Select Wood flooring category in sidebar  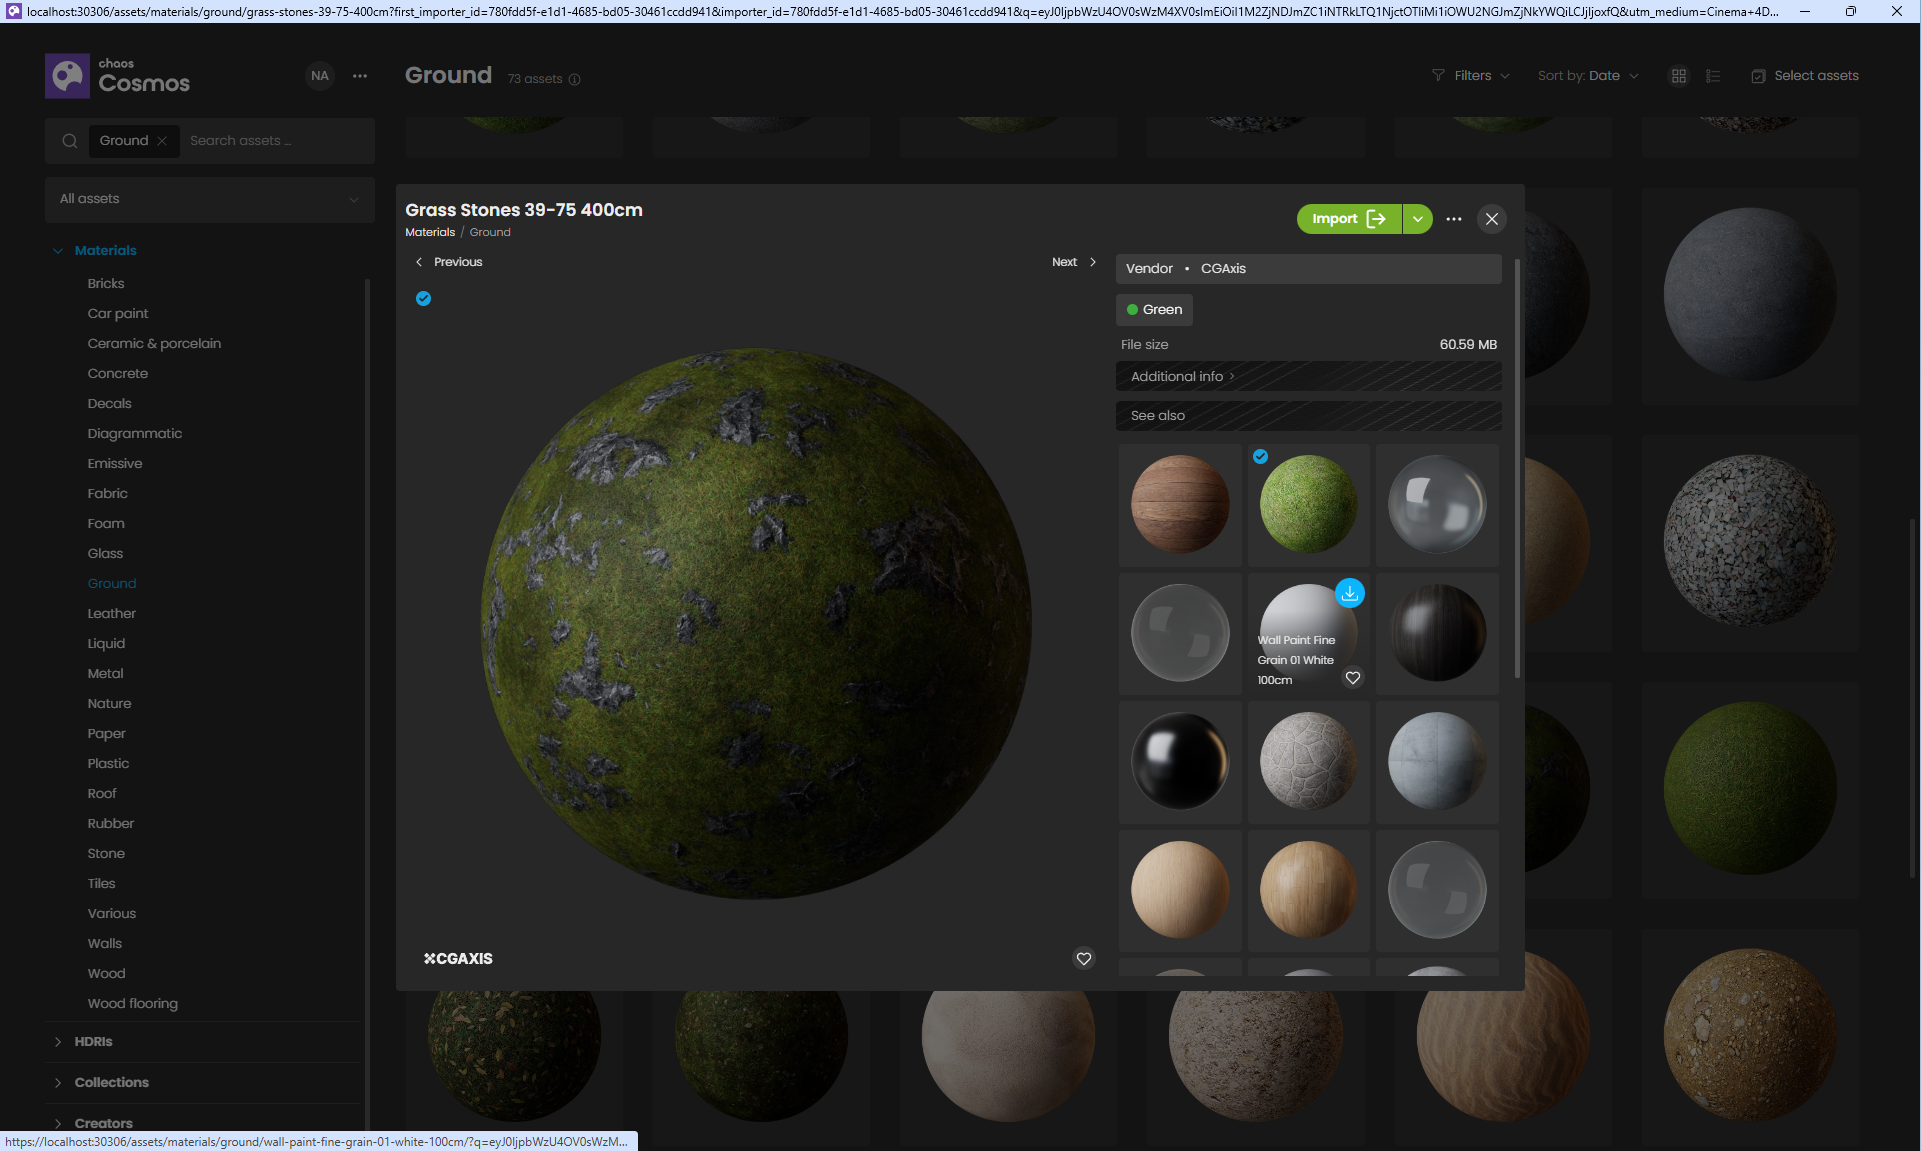click(132, 1003)
